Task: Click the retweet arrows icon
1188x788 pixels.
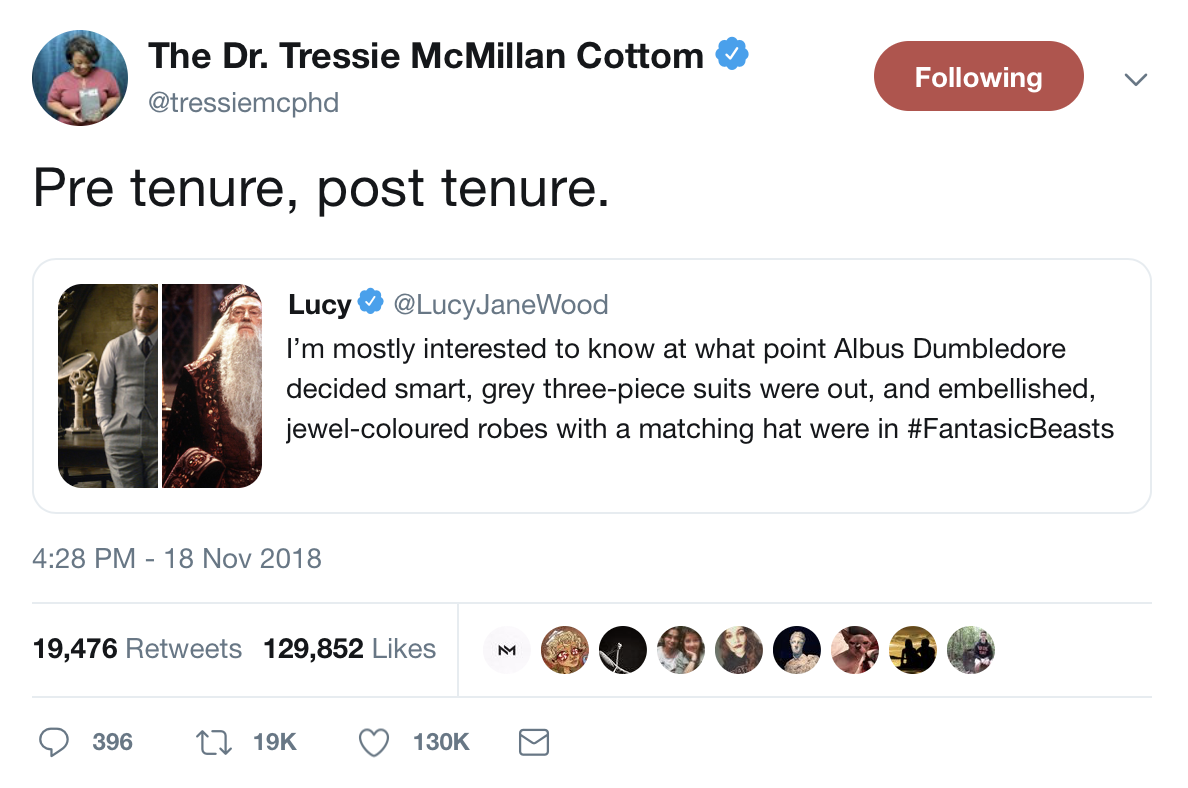Action: (212, 742)
